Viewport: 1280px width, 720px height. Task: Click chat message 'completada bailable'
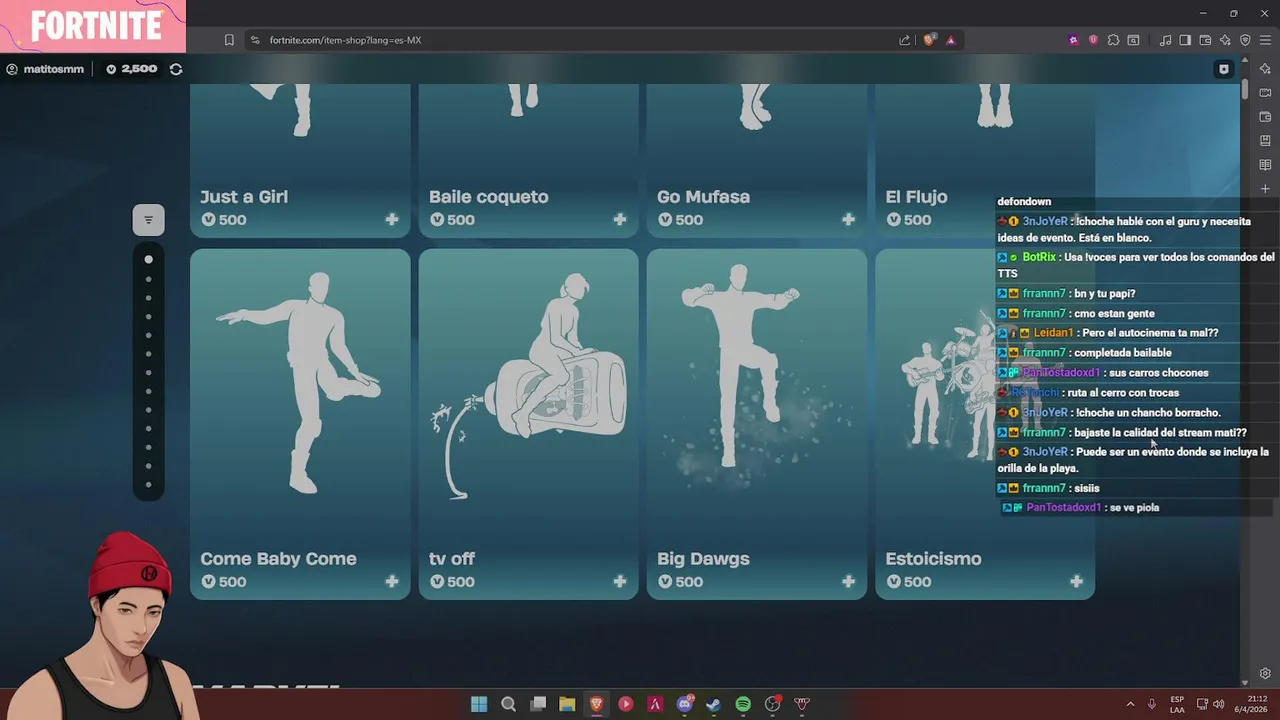[1123, 353]
